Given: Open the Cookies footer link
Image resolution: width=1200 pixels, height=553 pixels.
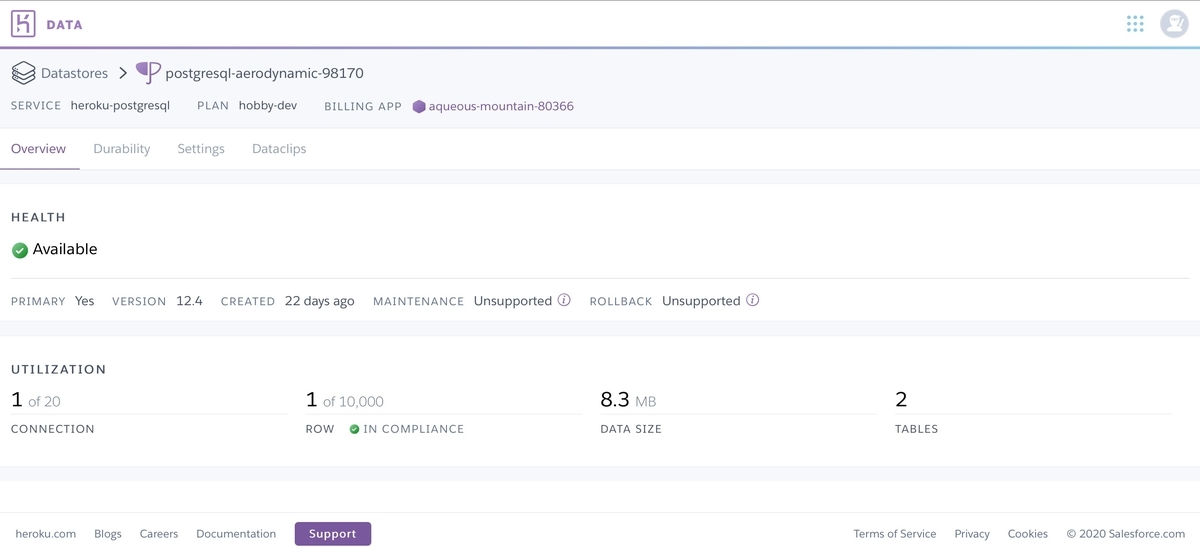Looking at the screenshot, I should coord(1028,534).
